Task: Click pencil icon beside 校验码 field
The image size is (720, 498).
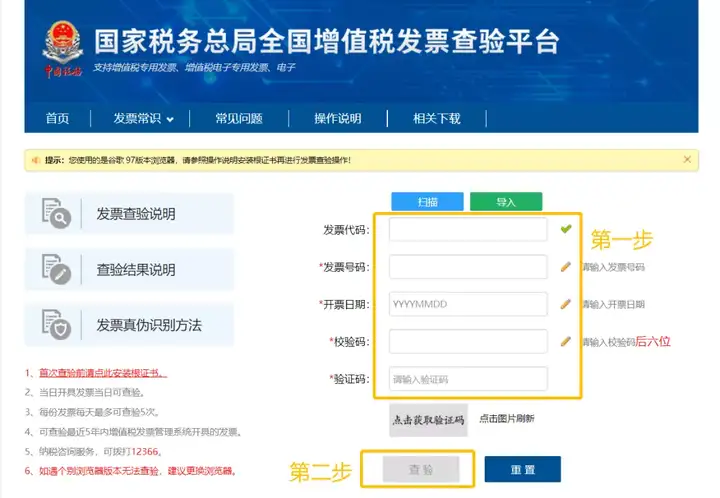Action: (566, 341)
